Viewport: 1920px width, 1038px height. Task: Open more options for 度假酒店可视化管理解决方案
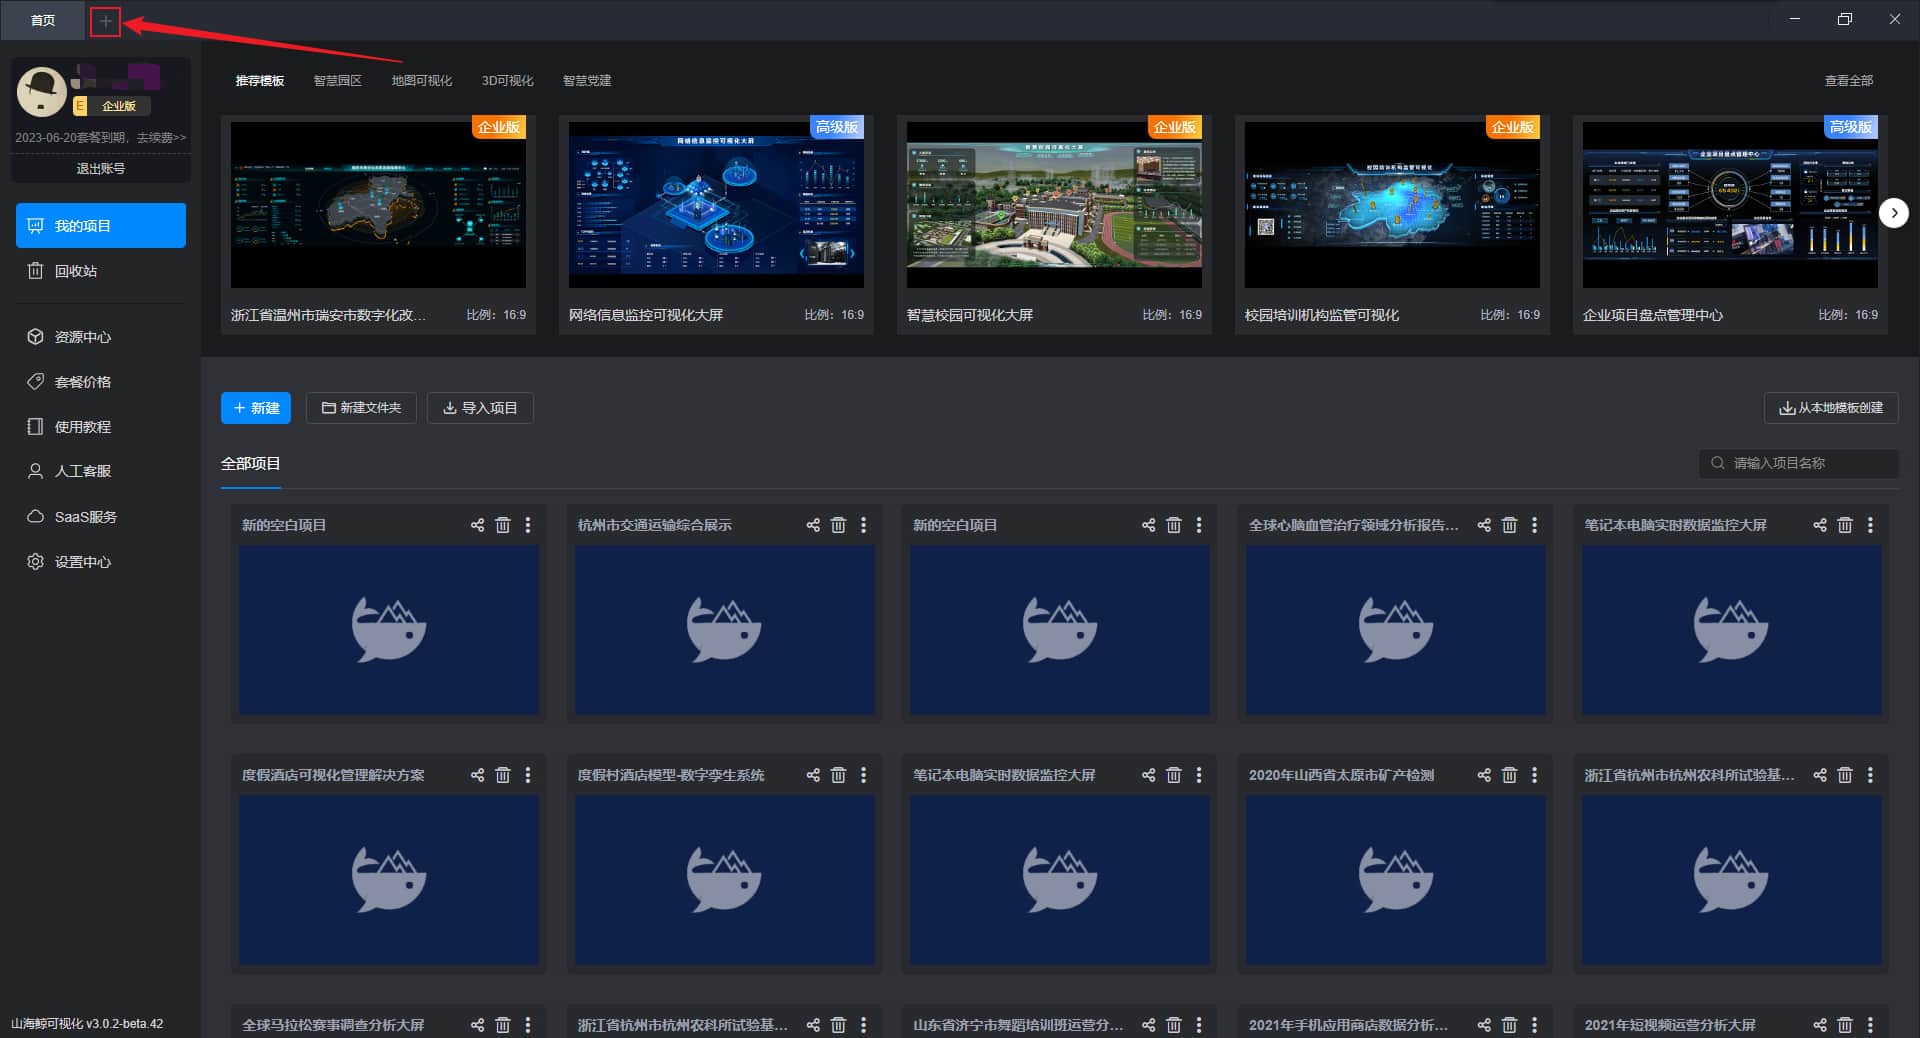click(528, 775)
